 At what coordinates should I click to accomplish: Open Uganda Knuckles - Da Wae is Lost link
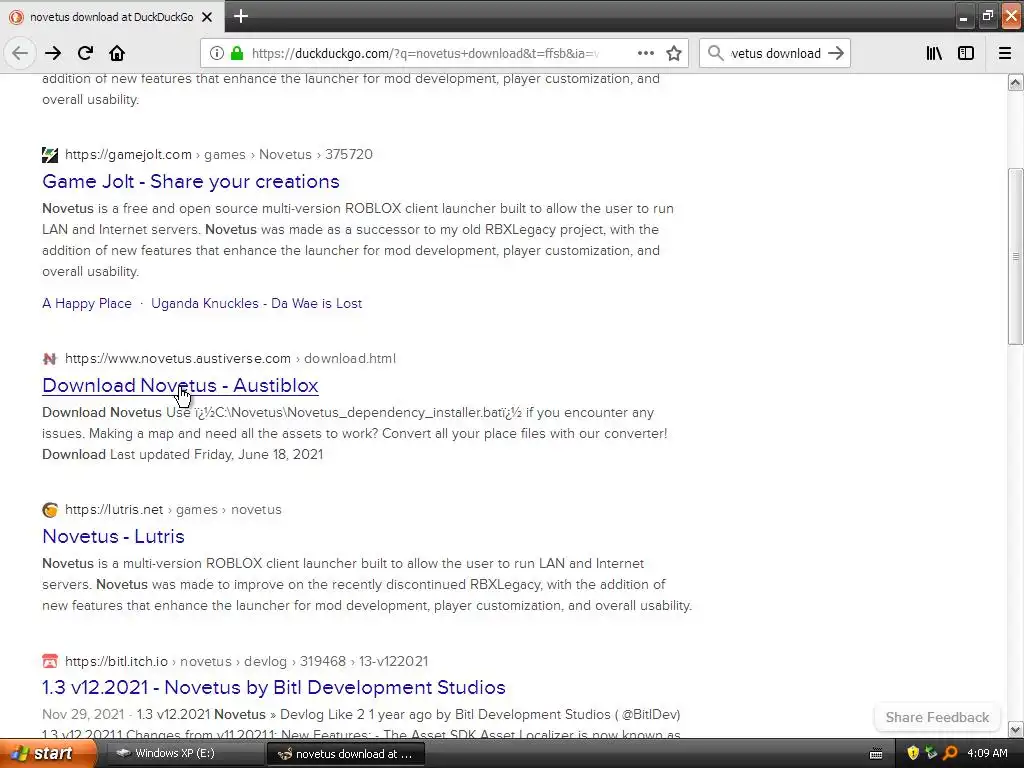pyautogui.click(x=257, y=304)
